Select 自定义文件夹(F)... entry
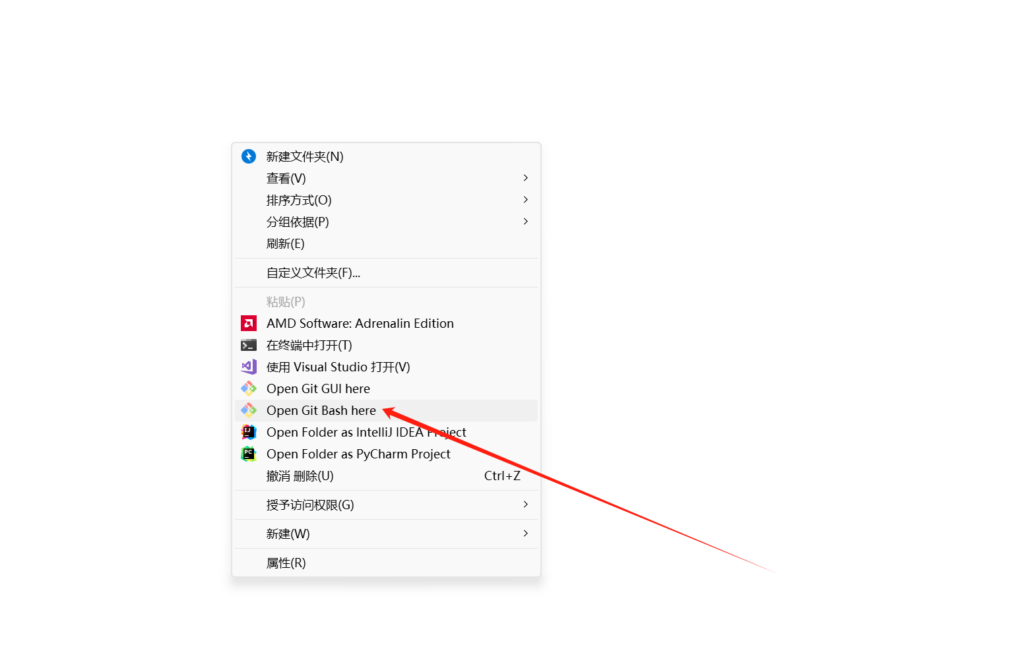The width and height of the screenshot is (1024, 649). click(x=386, y=273)
